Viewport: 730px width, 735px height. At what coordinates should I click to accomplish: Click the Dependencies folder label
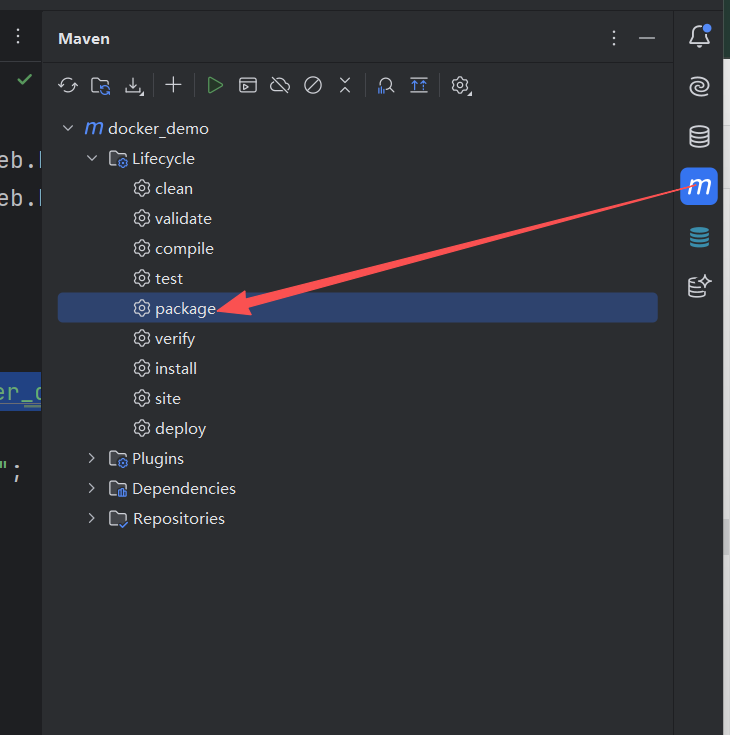184,488
